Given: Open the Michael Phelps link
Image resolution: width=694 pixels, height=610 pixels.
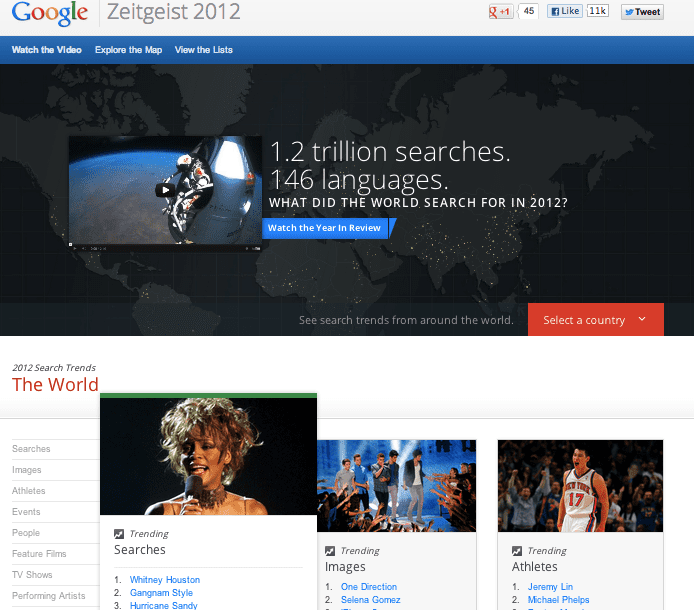Looking at the screenshot, I should point(558,599).
